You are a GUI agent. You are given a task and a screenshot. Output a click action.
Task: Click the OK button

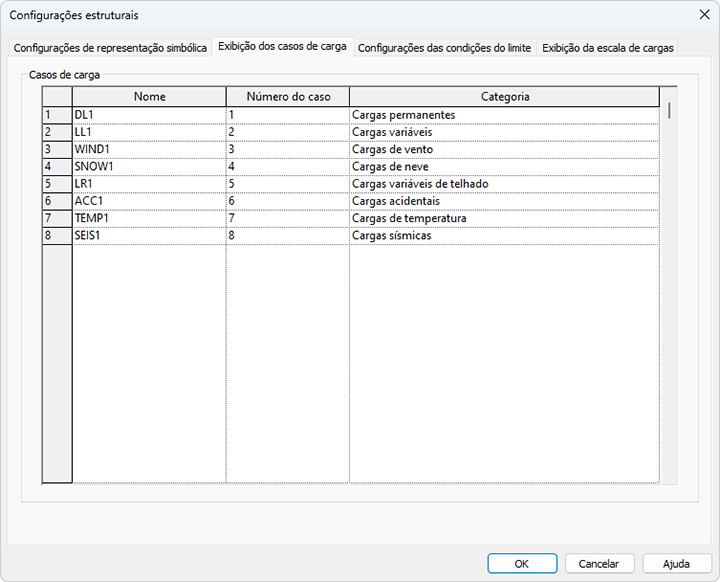tap(522, 564)
